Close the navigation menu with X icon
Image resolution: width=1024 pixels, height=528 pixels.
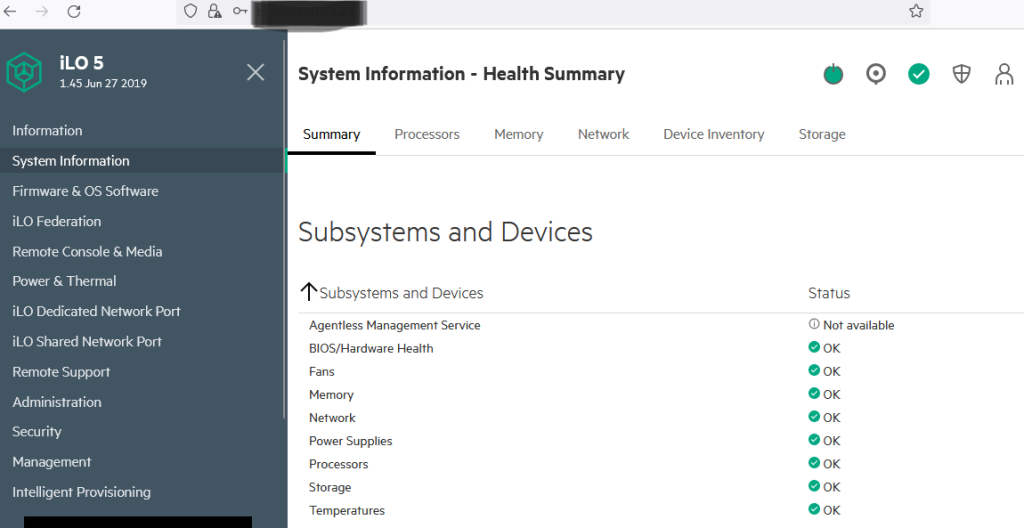tap(255, 72)
